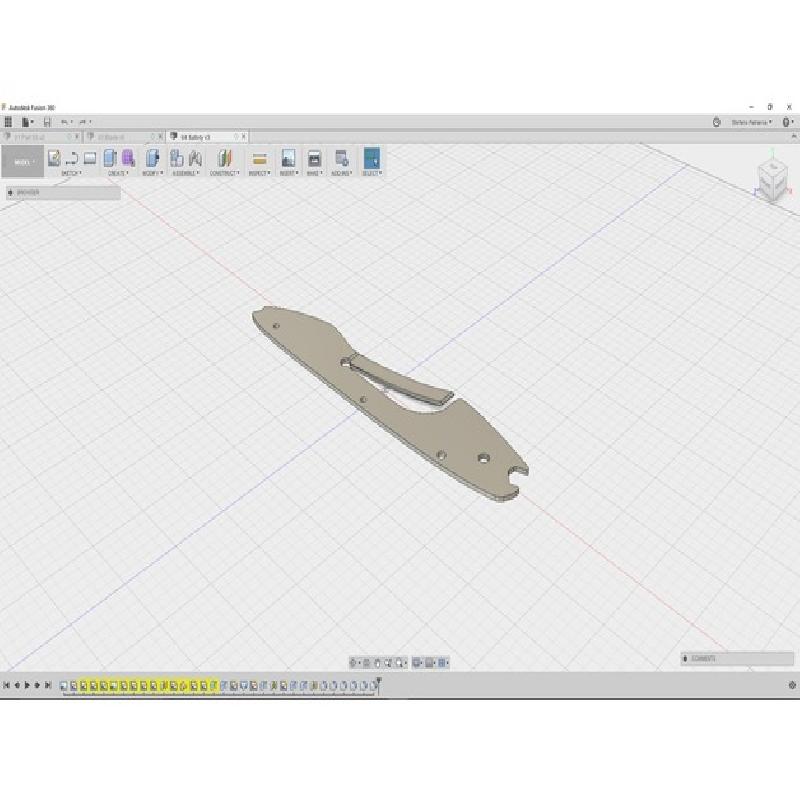This screenshot has height=800, width=800.
Task: Select the sketch Rectangle tool icon
Action: pos(90,158)
